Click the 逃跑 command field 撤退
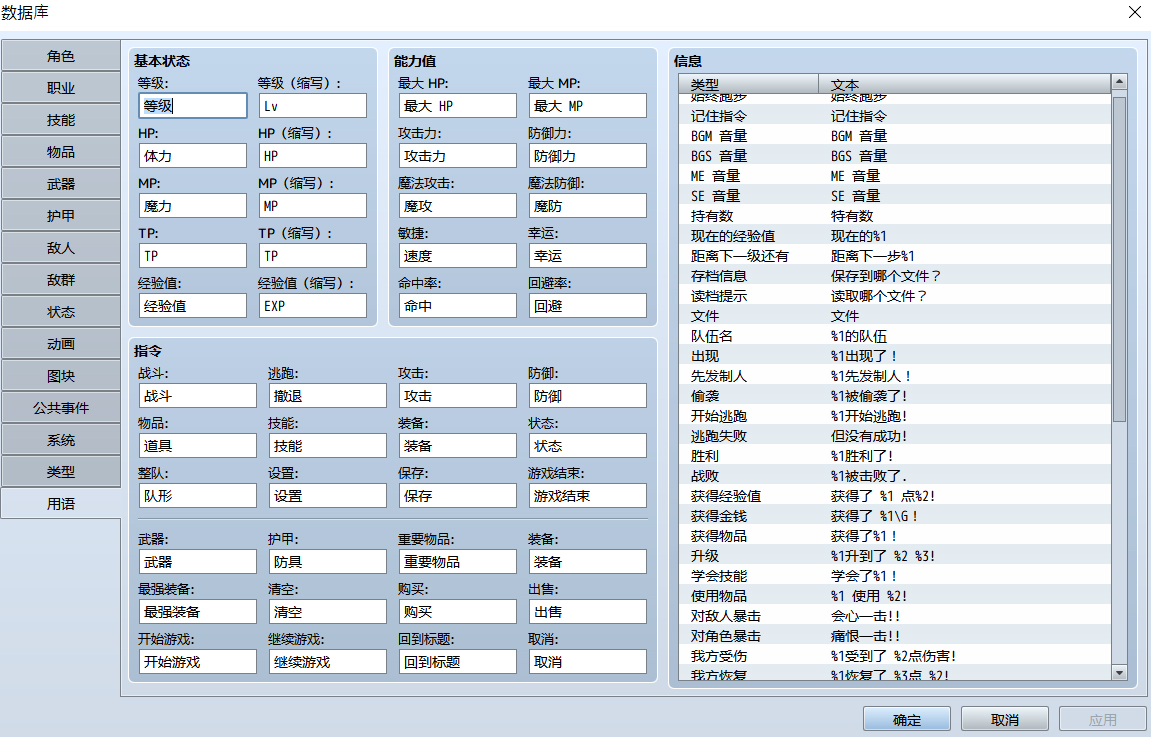The width and height of the screenshot is (1151, 737). tap(327, 396)
